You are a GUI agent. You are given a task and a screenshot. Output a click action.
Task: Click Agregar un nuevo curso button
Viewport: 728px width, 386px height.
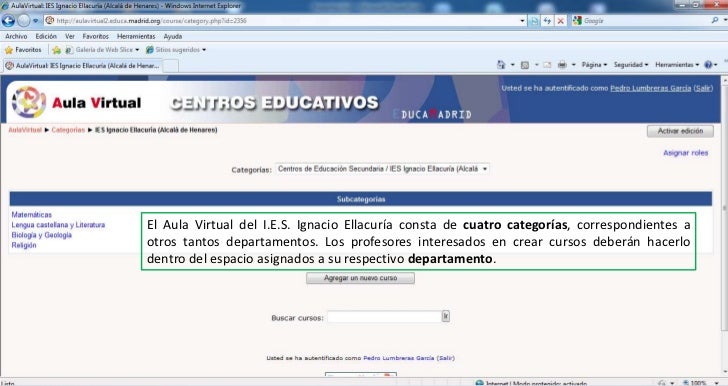click(x=360, y=278)
